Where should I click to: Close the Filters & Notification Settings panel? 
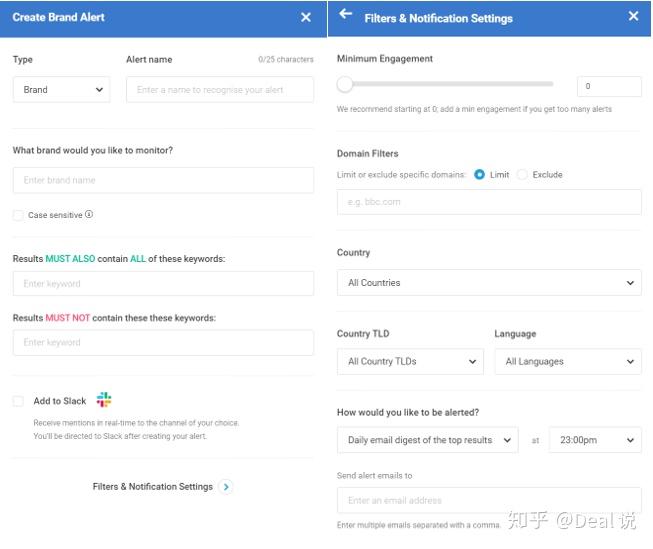point(633,16)
